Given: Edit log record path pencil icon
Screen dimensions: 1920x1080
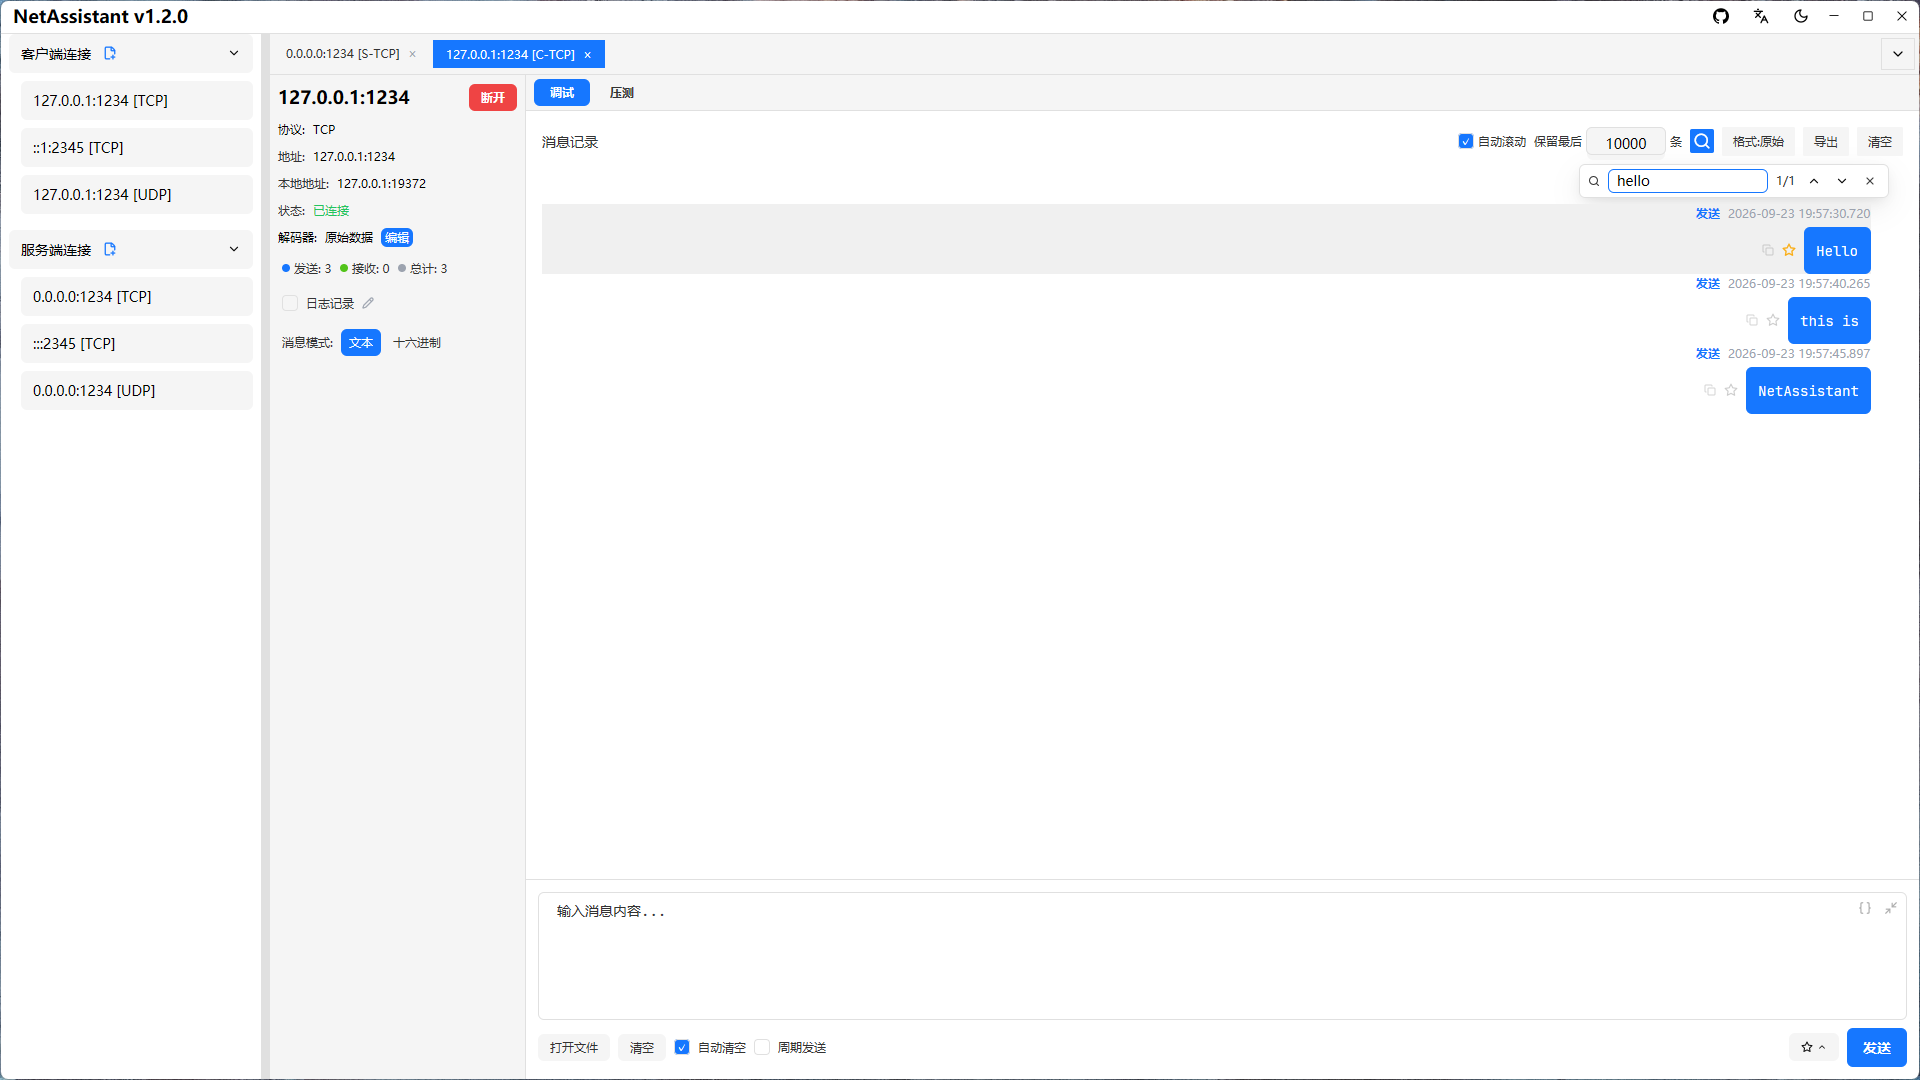Looking at the screenshot, I should click(368, 303).
